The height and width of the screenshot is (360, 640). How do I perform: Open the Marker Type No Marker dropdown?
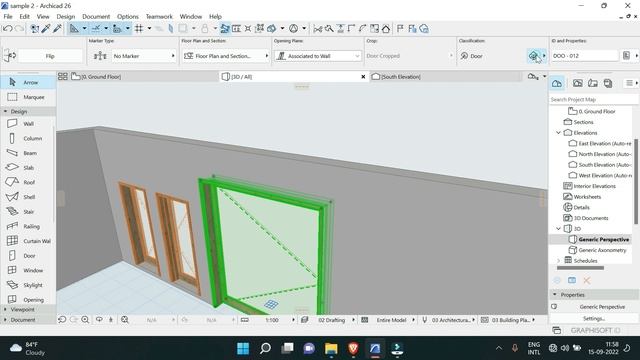pos(144,56)
